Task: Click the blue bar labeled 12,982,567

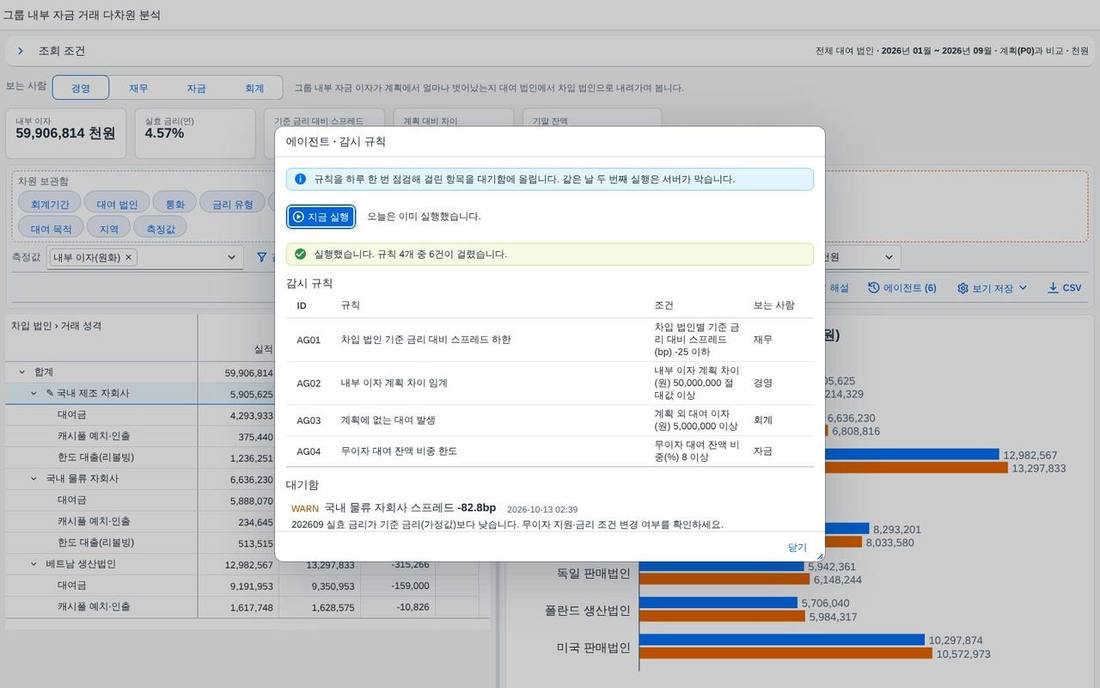Action: pyautogui.click(x=911, y=454)
